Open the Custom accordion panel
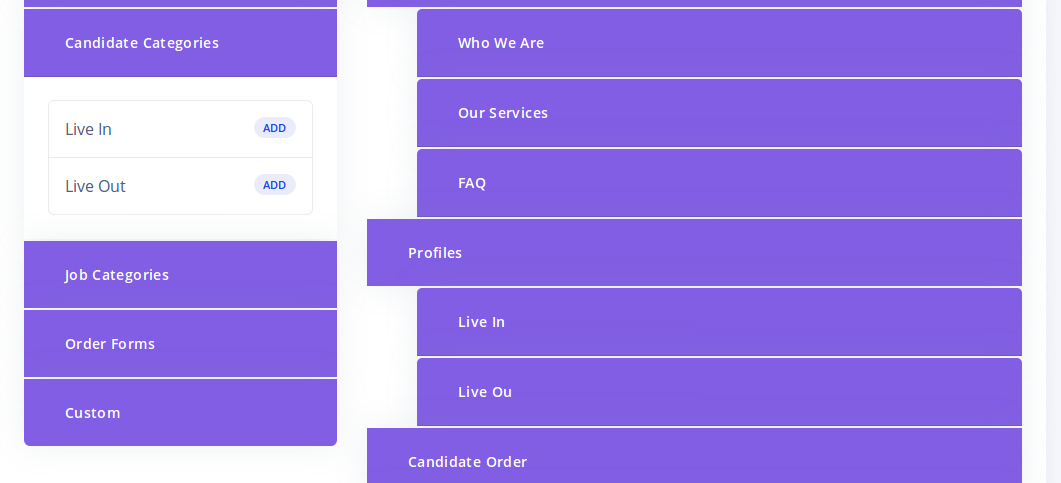Screen dimensions: 1061x483 point(180,413)
